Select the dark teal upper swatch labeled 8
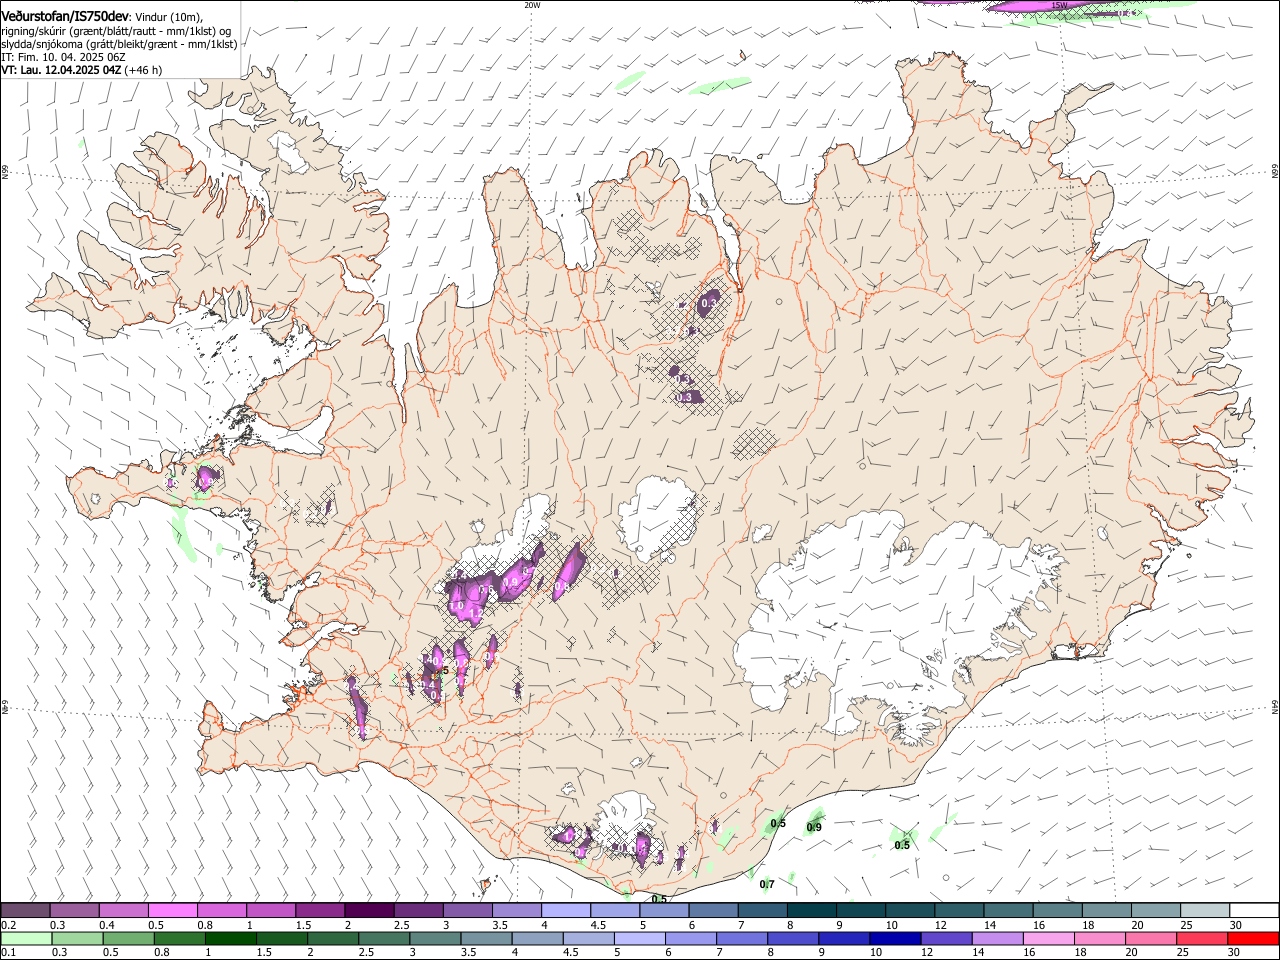Viewport: 1280px width, 960px height. (812, 910)
